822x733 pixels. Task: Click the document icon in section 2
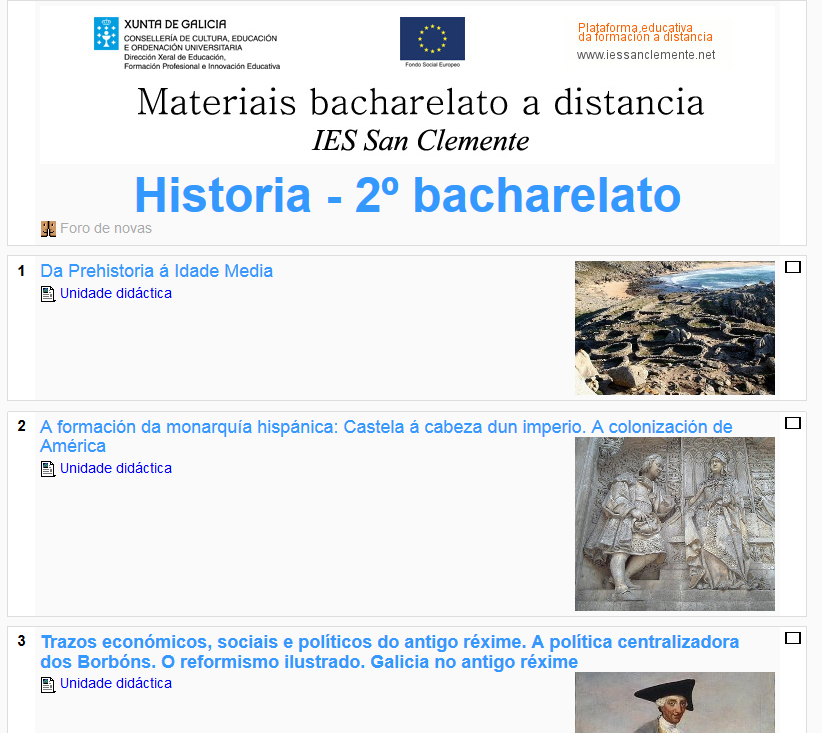tap(48, 469)
